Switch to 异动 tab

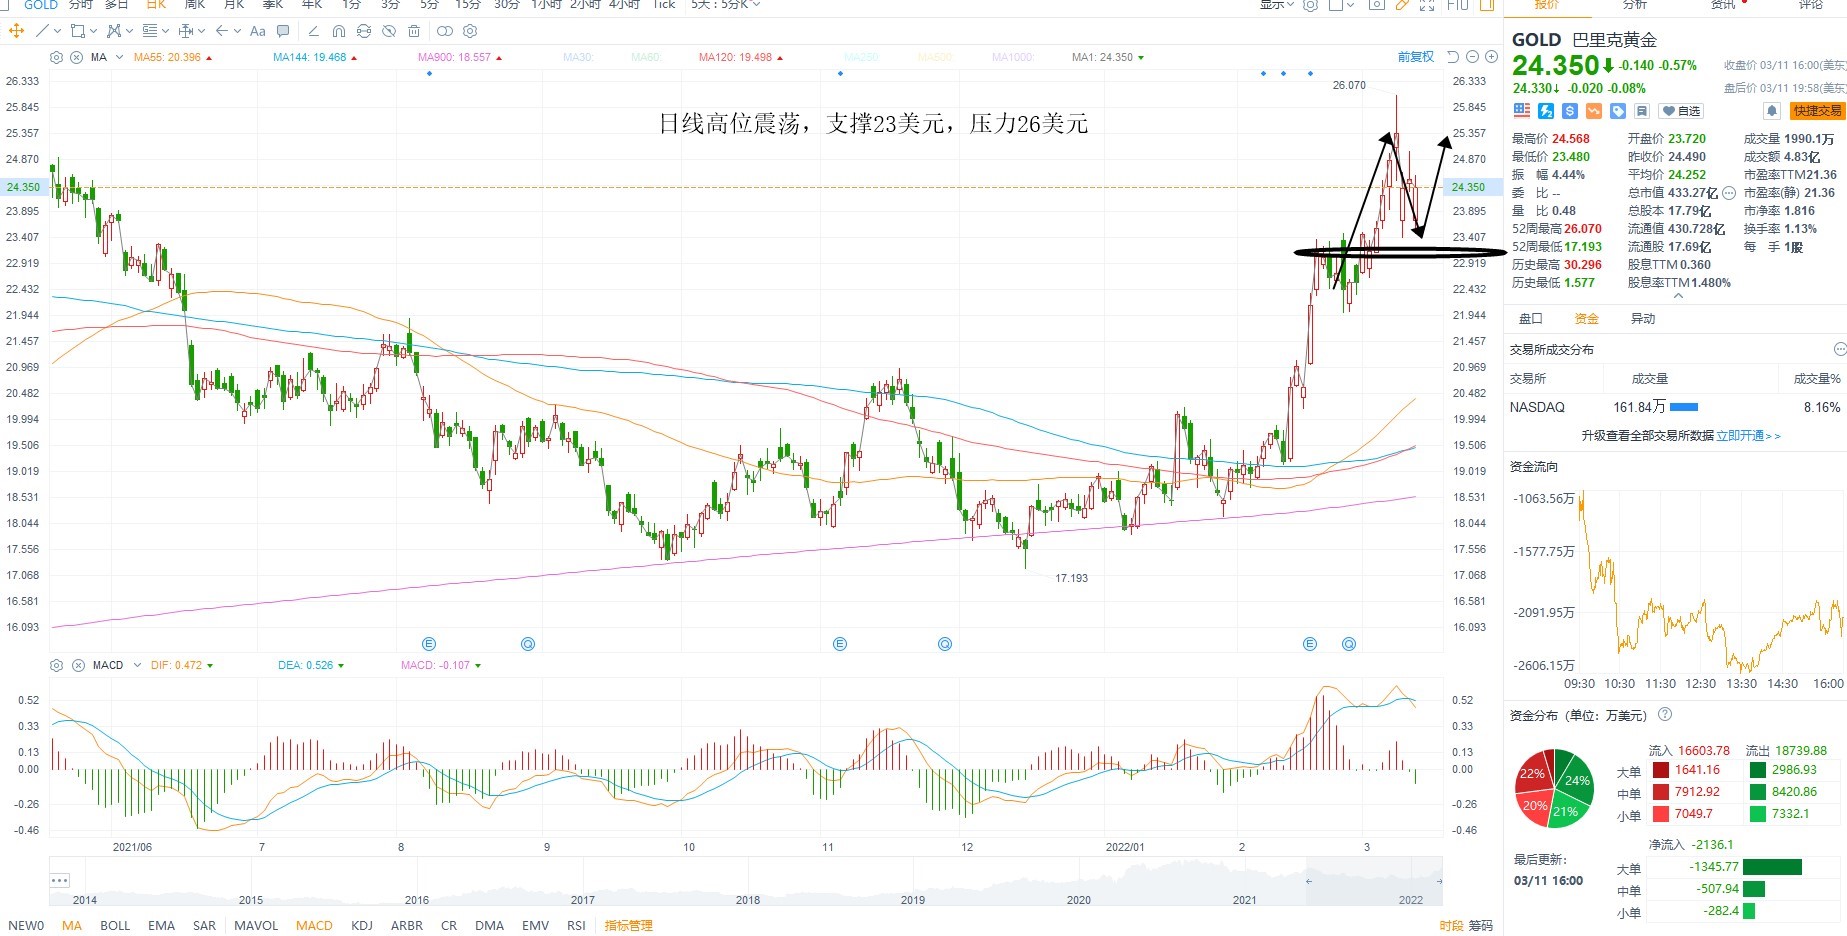[x=1643, y=319]
